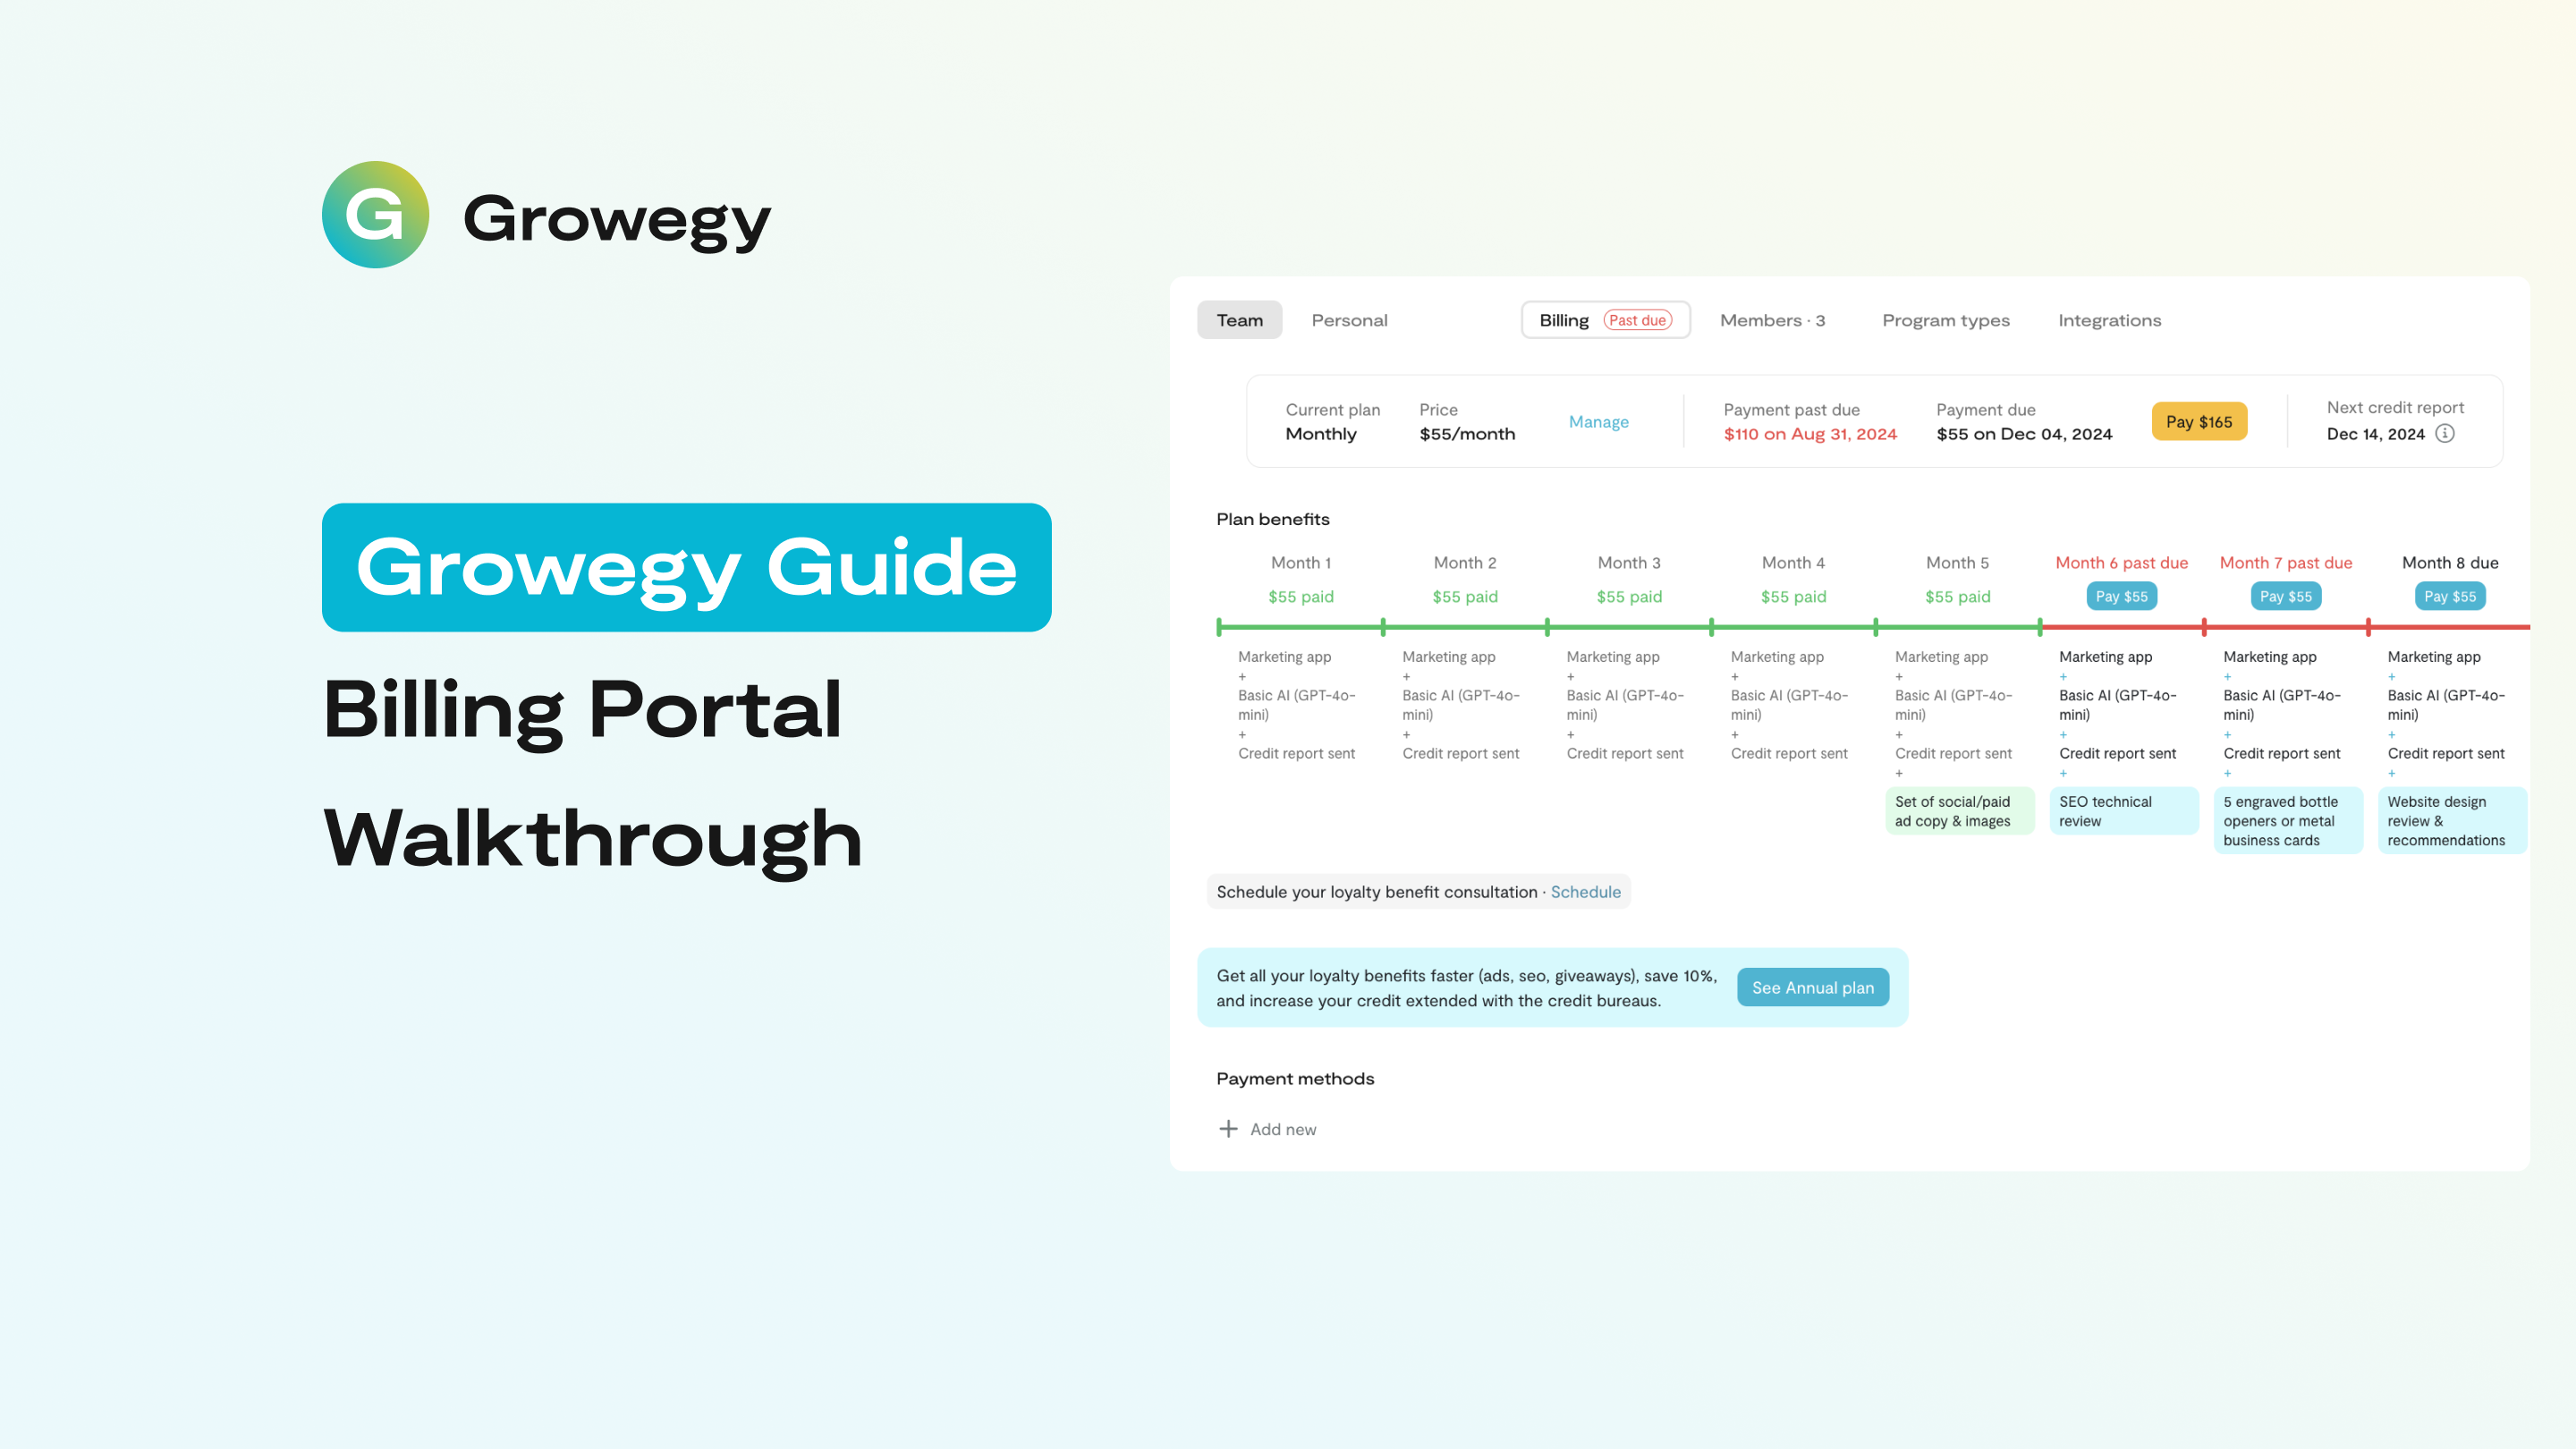Click the See Annual plan button
The image size is (2576, 1449).
tap(1811, 987)
